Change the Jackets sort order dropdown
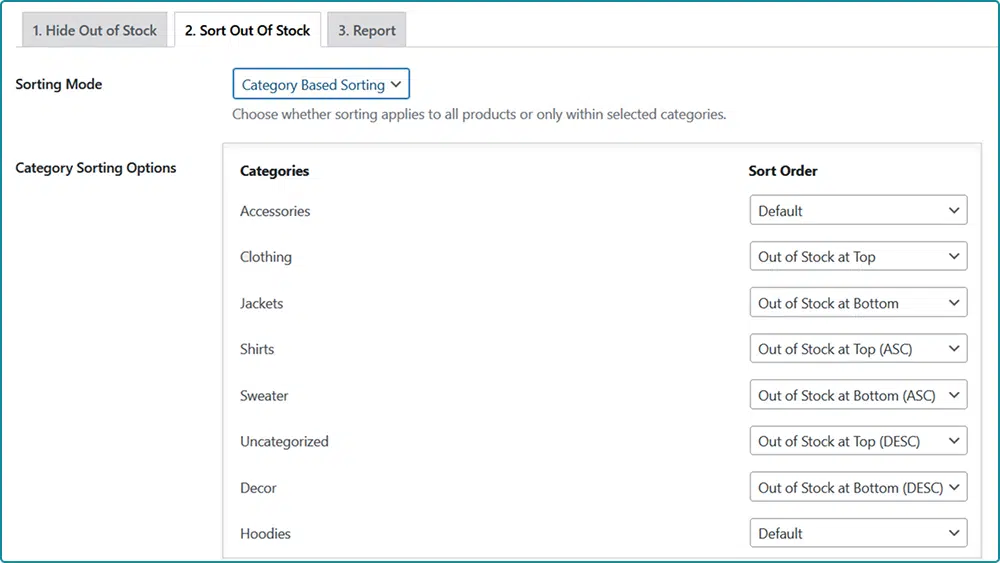The image size is (1000, 563). coord(858,303)
